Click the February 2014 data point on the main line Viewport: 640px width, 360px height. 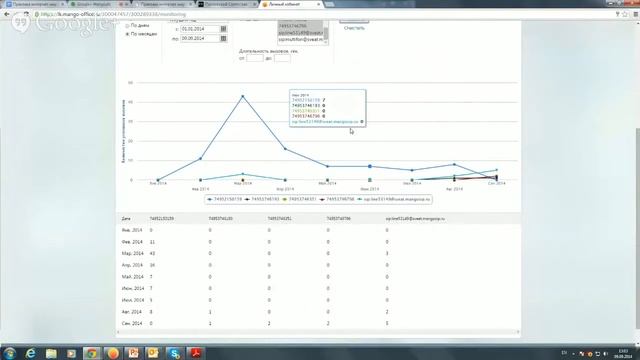point(200,158)
